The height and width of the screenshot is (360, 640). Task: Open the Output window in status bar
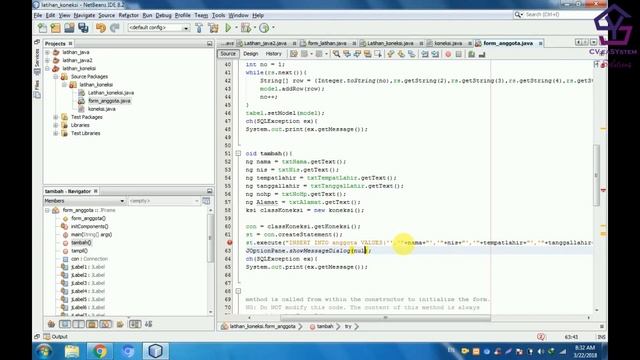click(x=56, y=337)
